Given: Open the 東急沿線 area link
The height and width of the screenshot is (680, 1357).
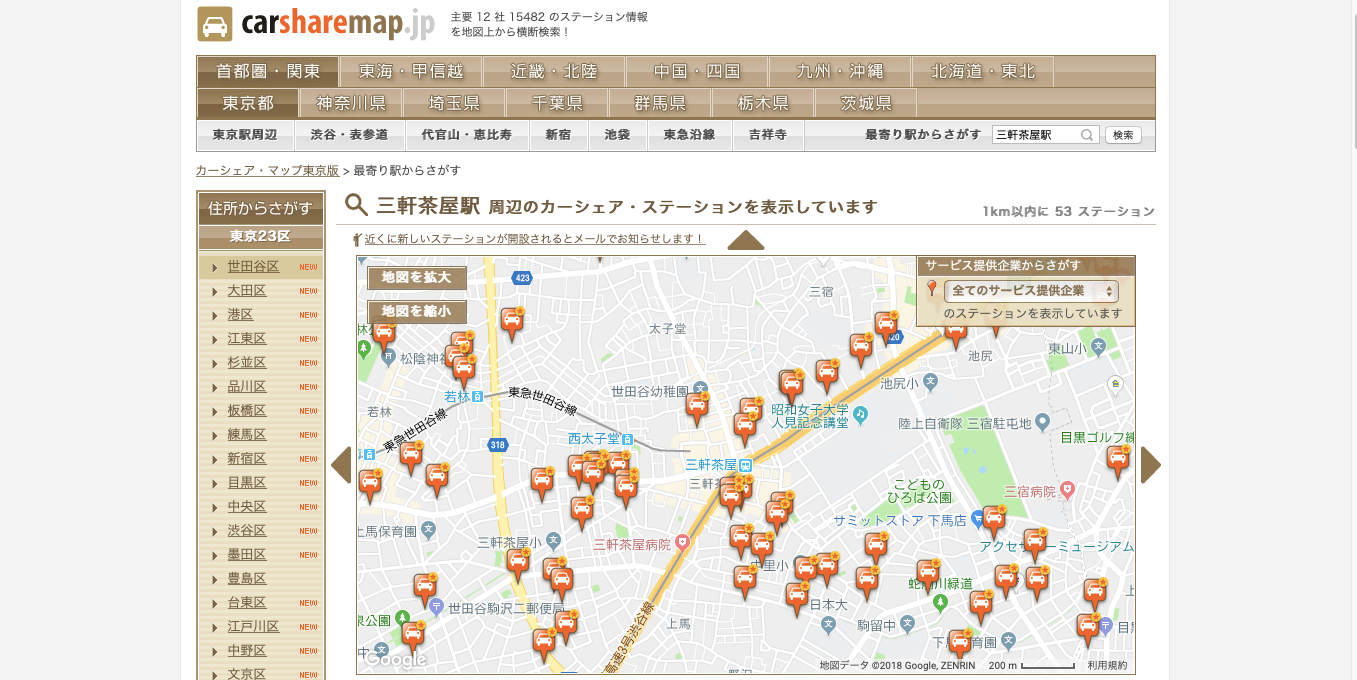Looking at the screenshot, I should click(690, 135).
